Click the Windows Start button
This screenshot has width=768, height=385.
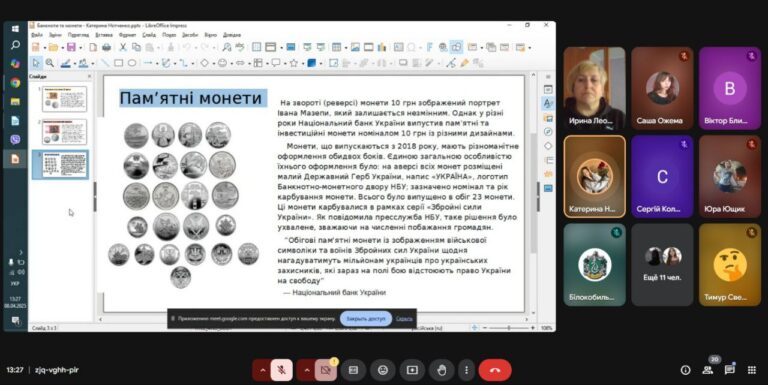[x=15, y=29]
